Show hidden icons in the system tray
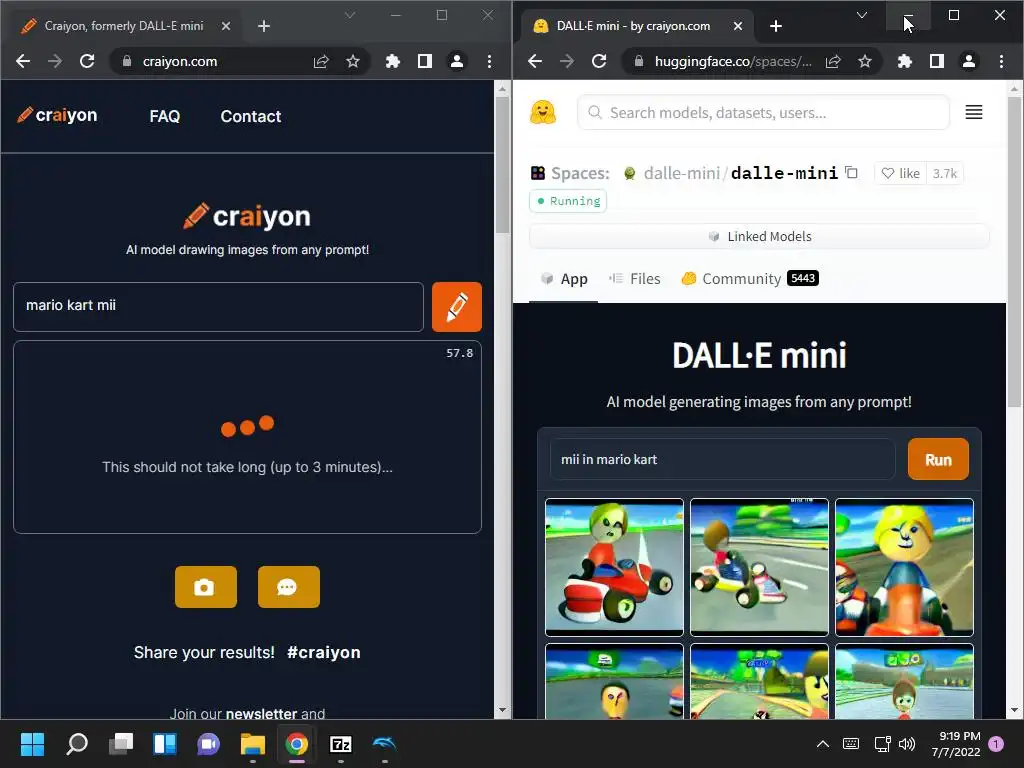Viewport: 1024px width, 768px height. tap(823, 744)
